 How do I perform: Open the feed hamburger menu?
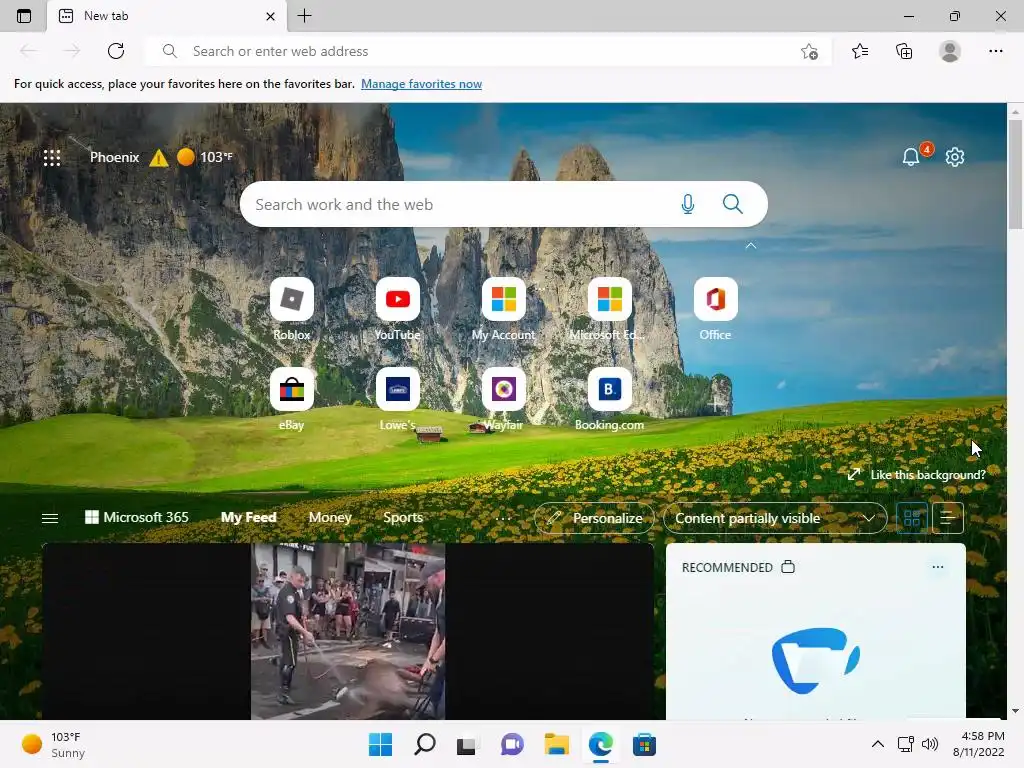click(50, 518)
